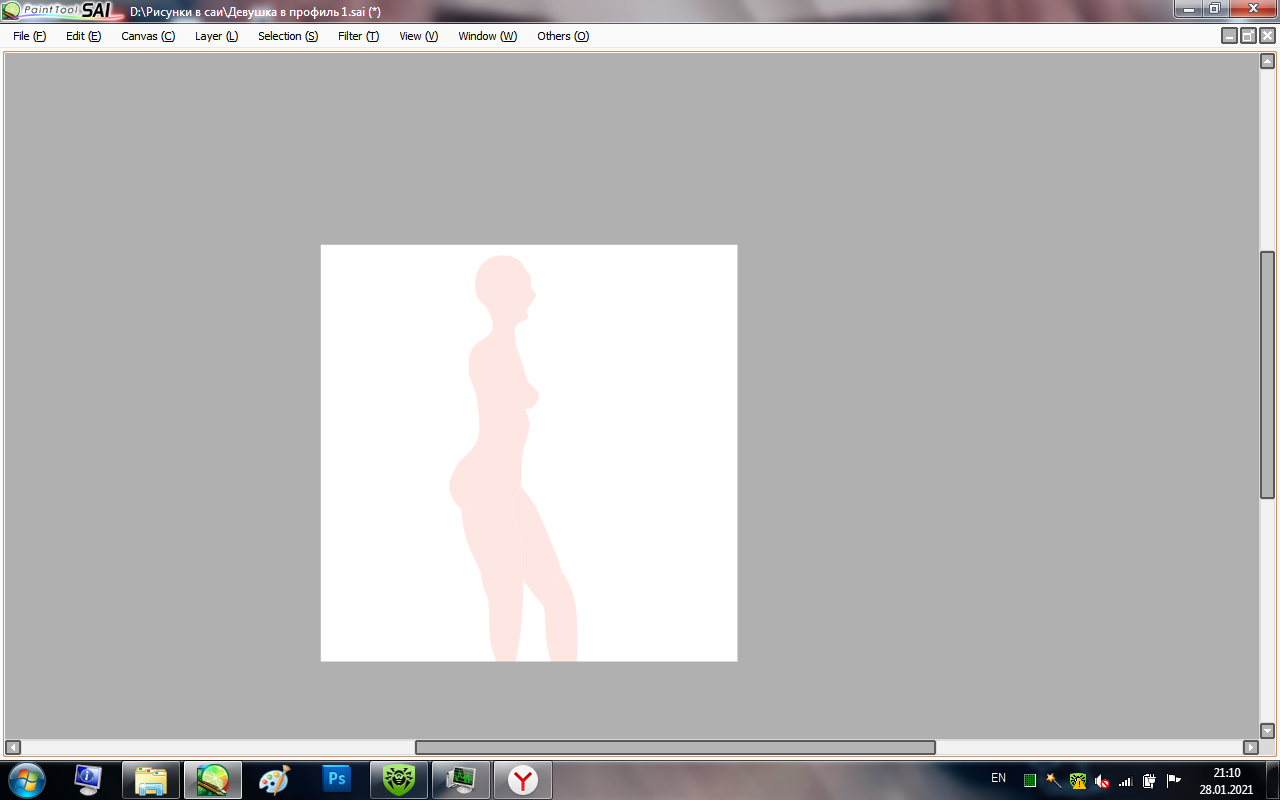Open Windows Explorer from the taskbar

[150, 779]
